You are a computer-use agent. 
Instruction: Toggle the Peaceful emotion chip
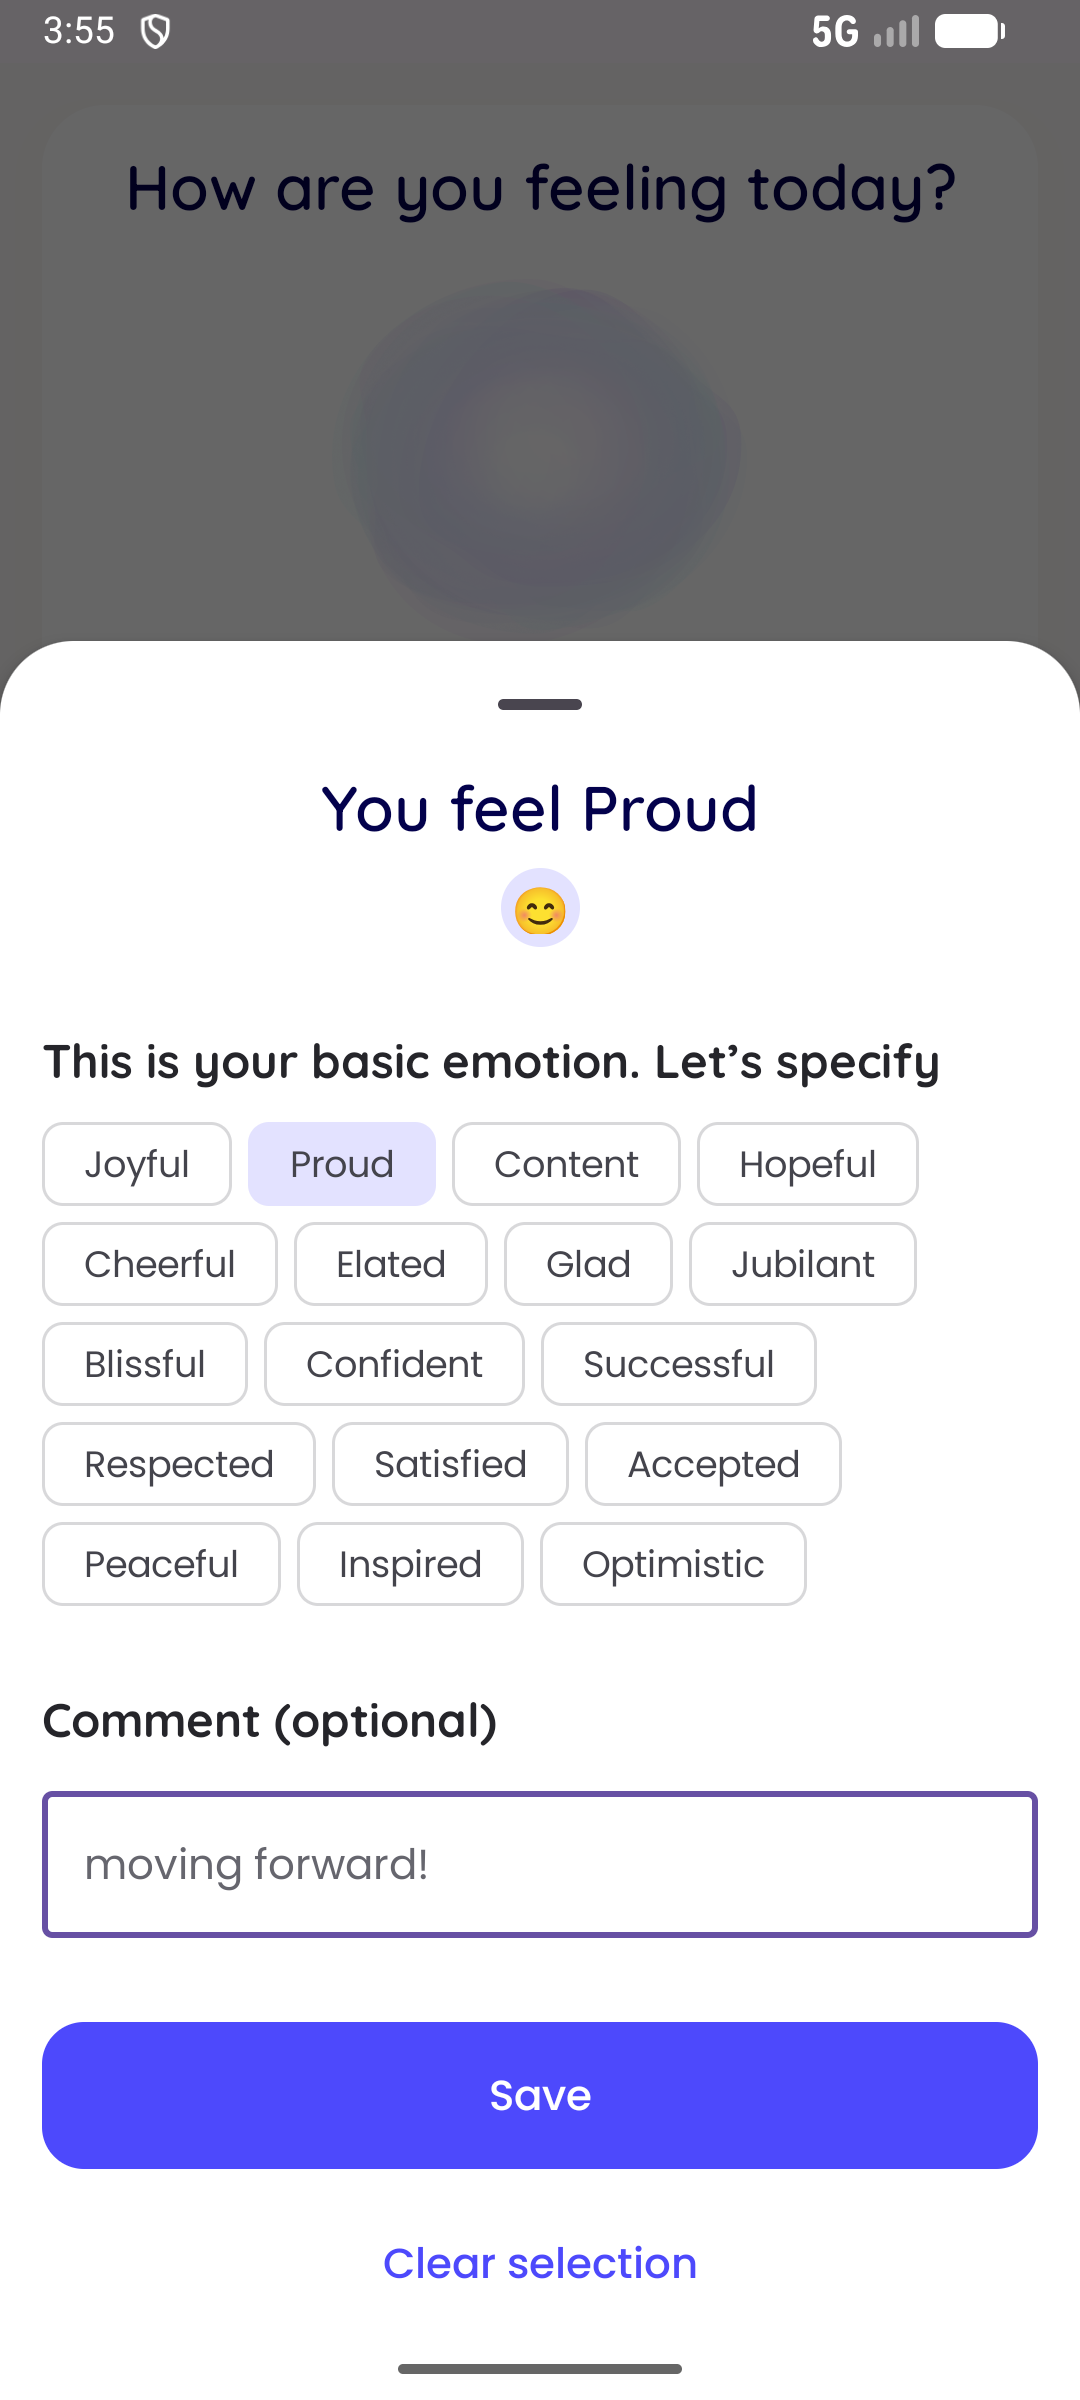point(161,1564)
